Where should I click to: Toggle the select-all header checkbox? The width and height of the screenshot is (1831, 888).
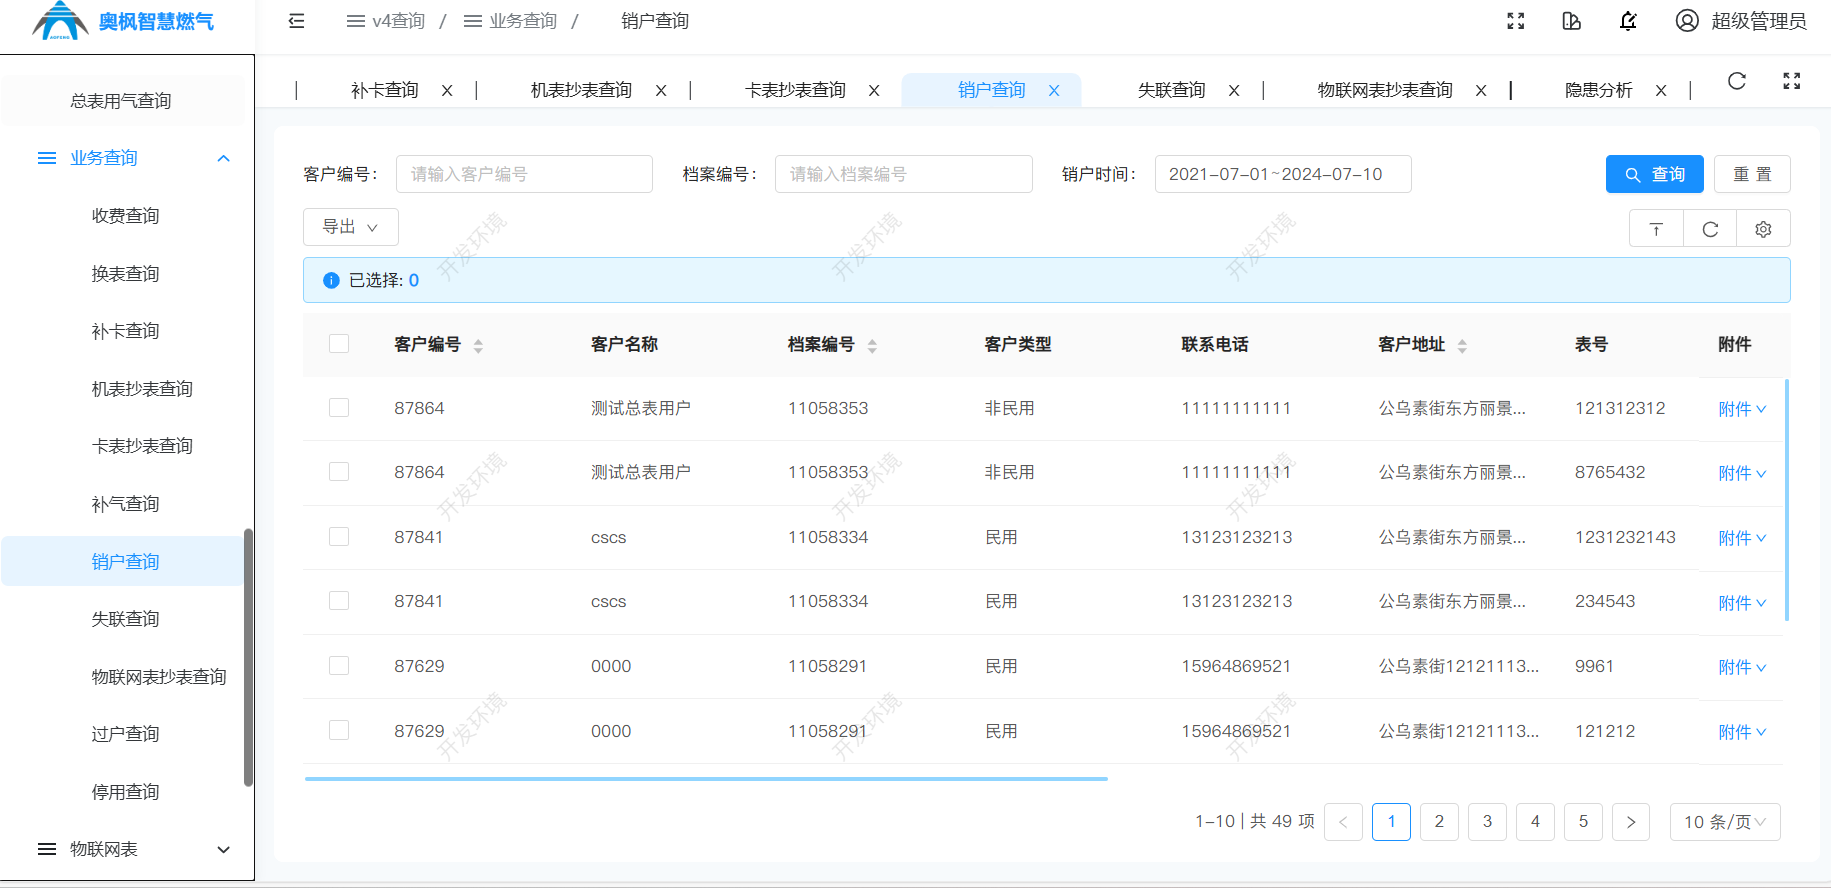point(339,344)
